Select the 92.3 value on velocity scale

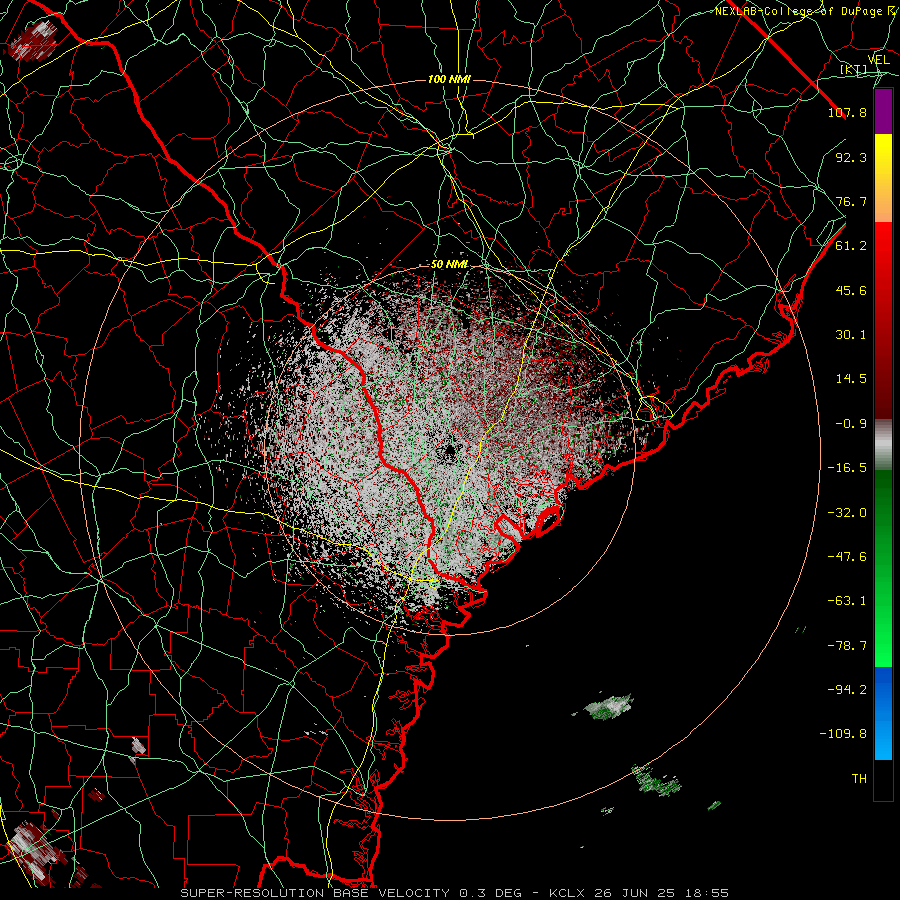(851, 157)
